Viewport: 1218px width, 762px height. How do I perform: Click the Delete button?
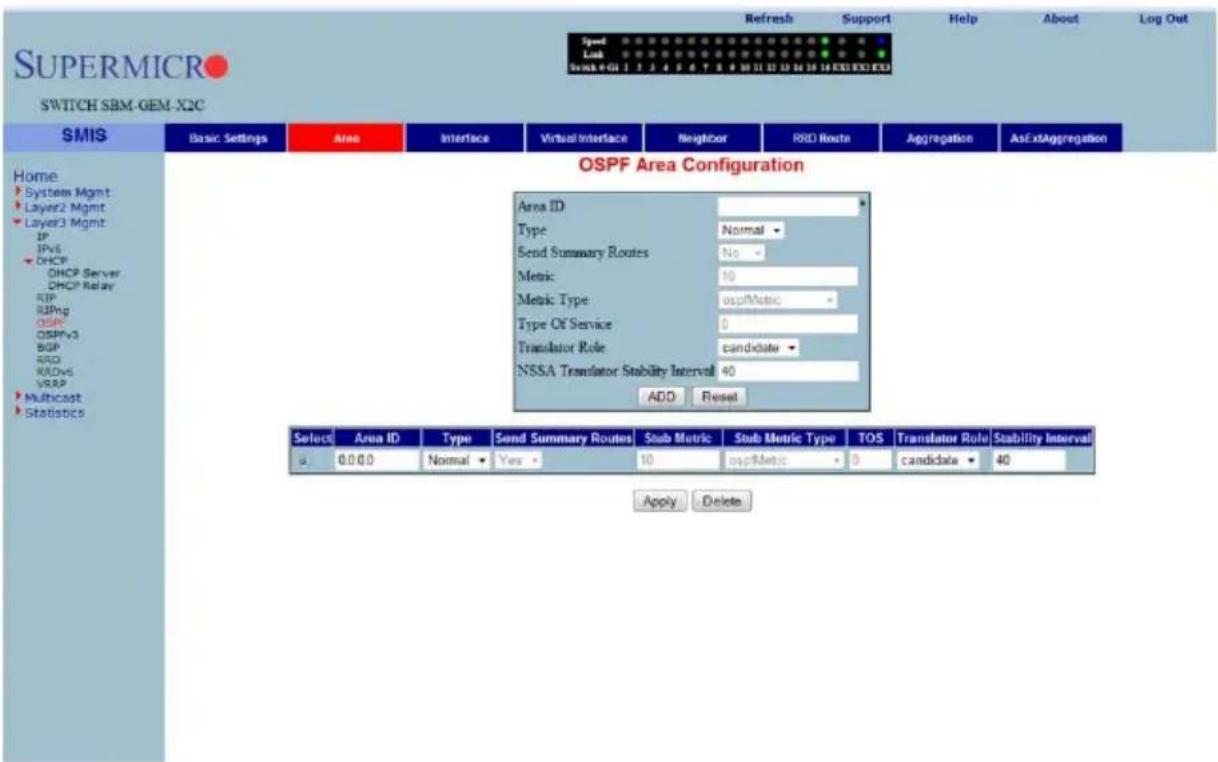coord(722,501)
